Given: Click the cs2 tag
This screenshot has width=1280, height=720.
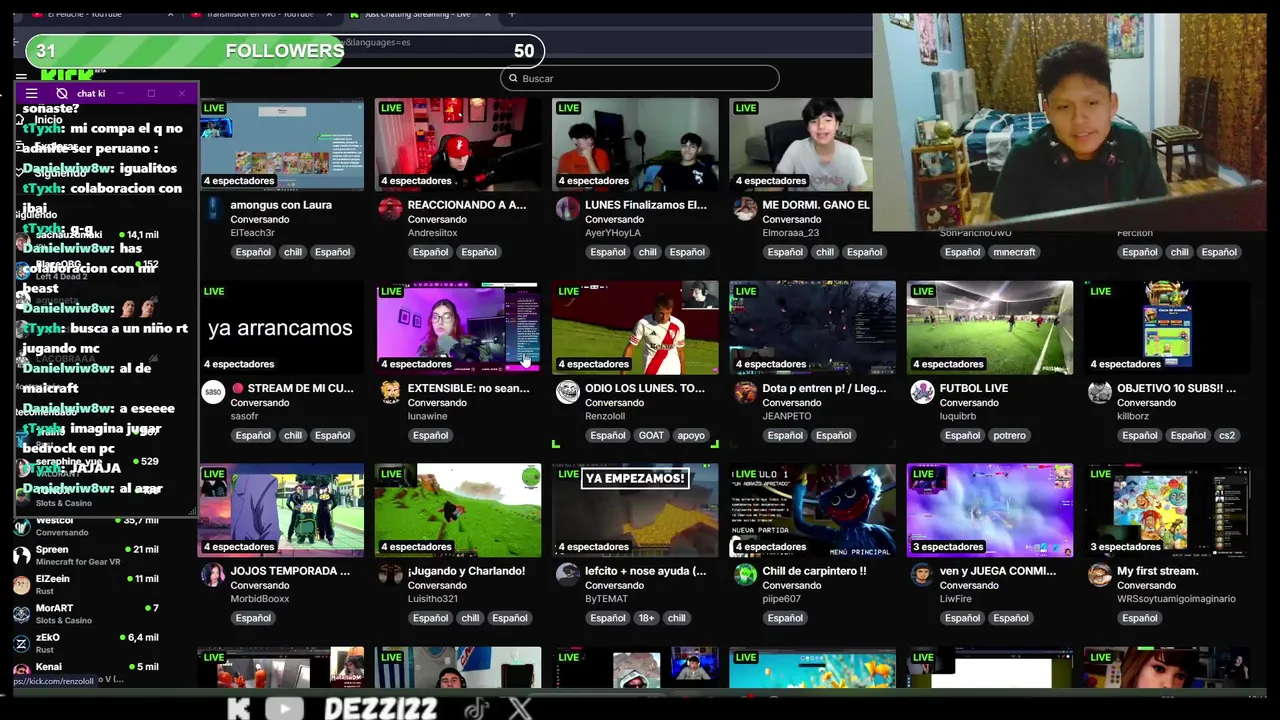Looking at the screenshot, I should [1227, 435].
